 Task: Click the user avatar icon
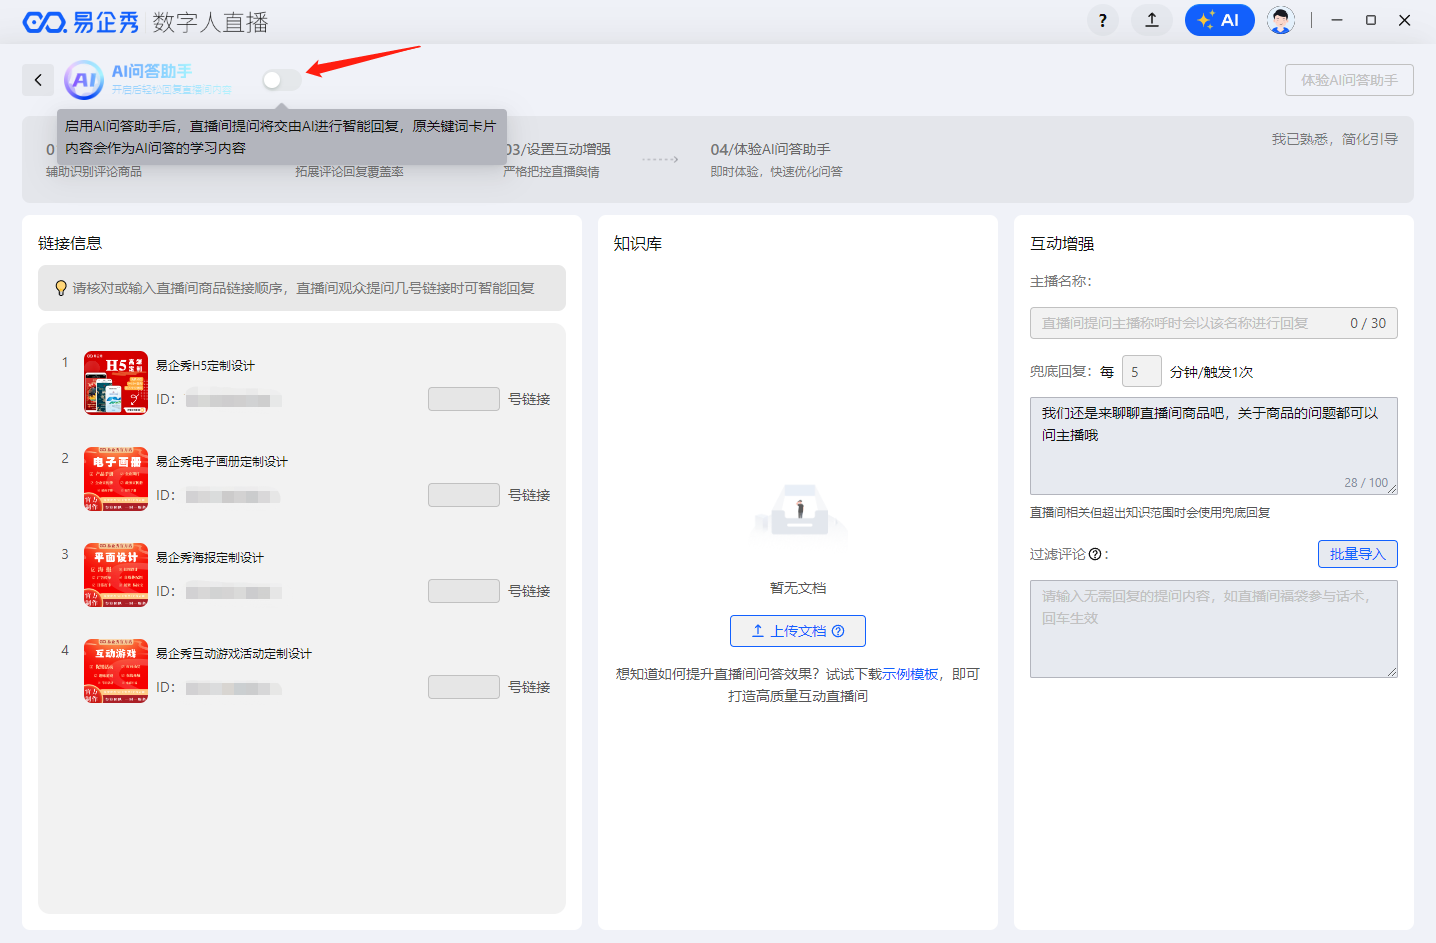coord(1281,20)
